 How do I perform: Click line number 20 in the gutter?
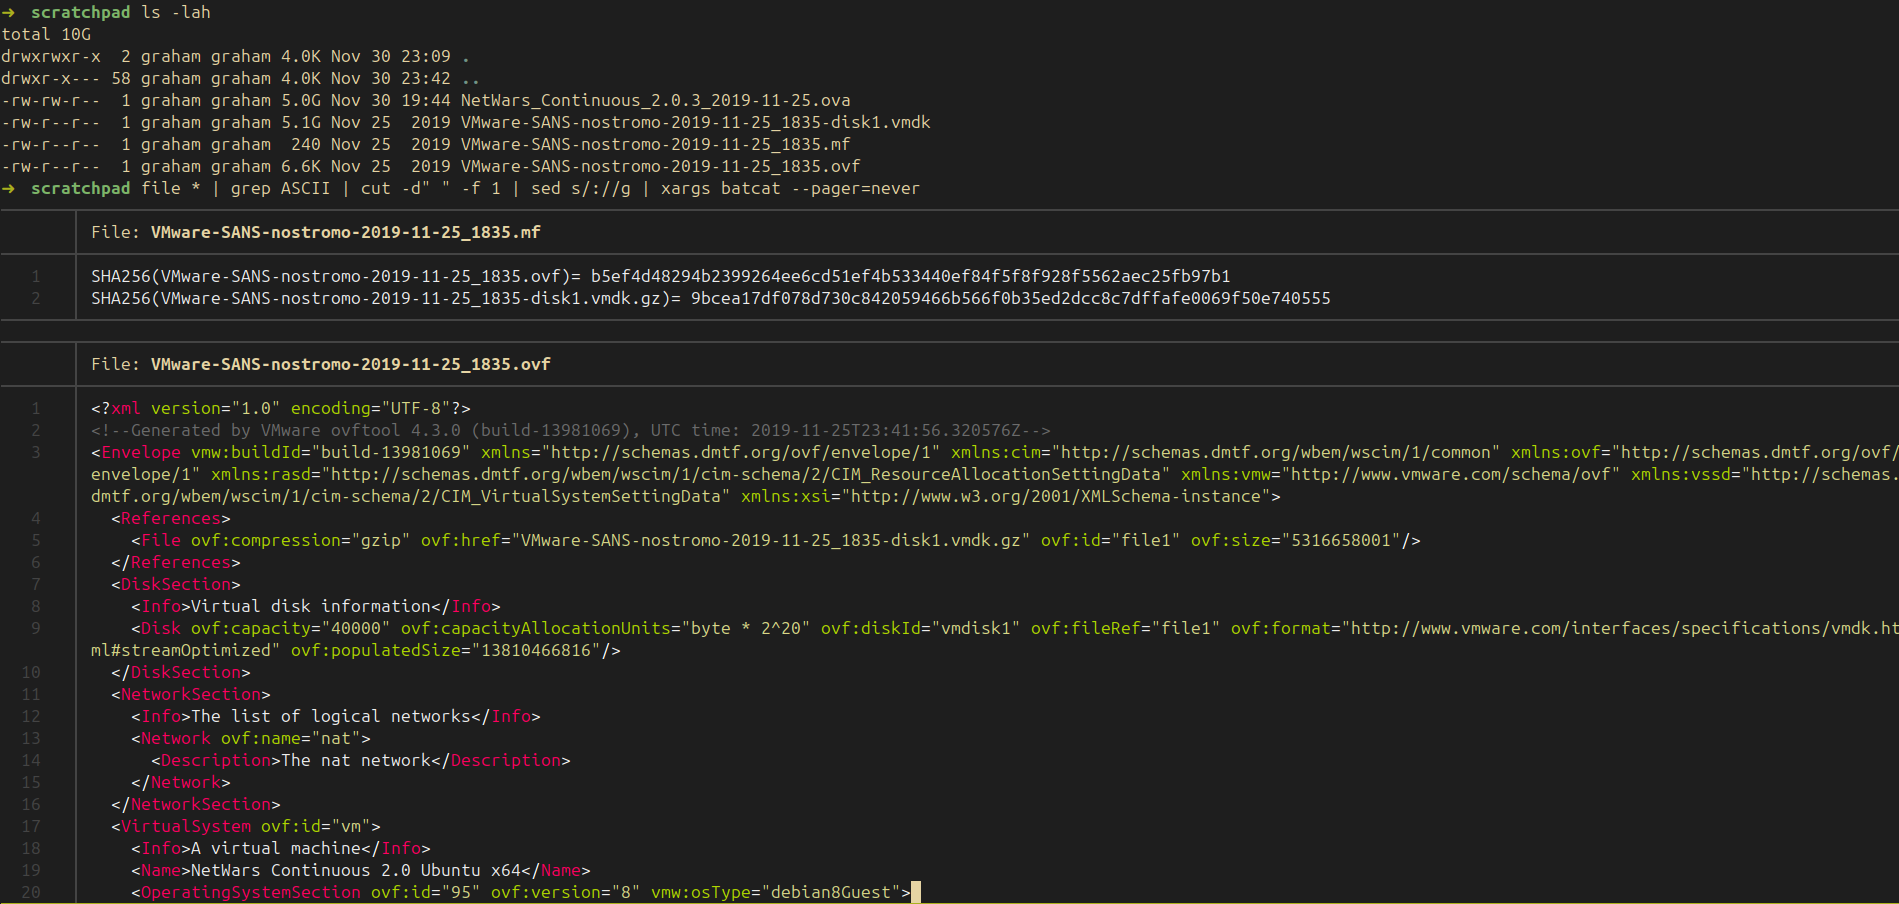pyautogui.click(x=31, y=892)
